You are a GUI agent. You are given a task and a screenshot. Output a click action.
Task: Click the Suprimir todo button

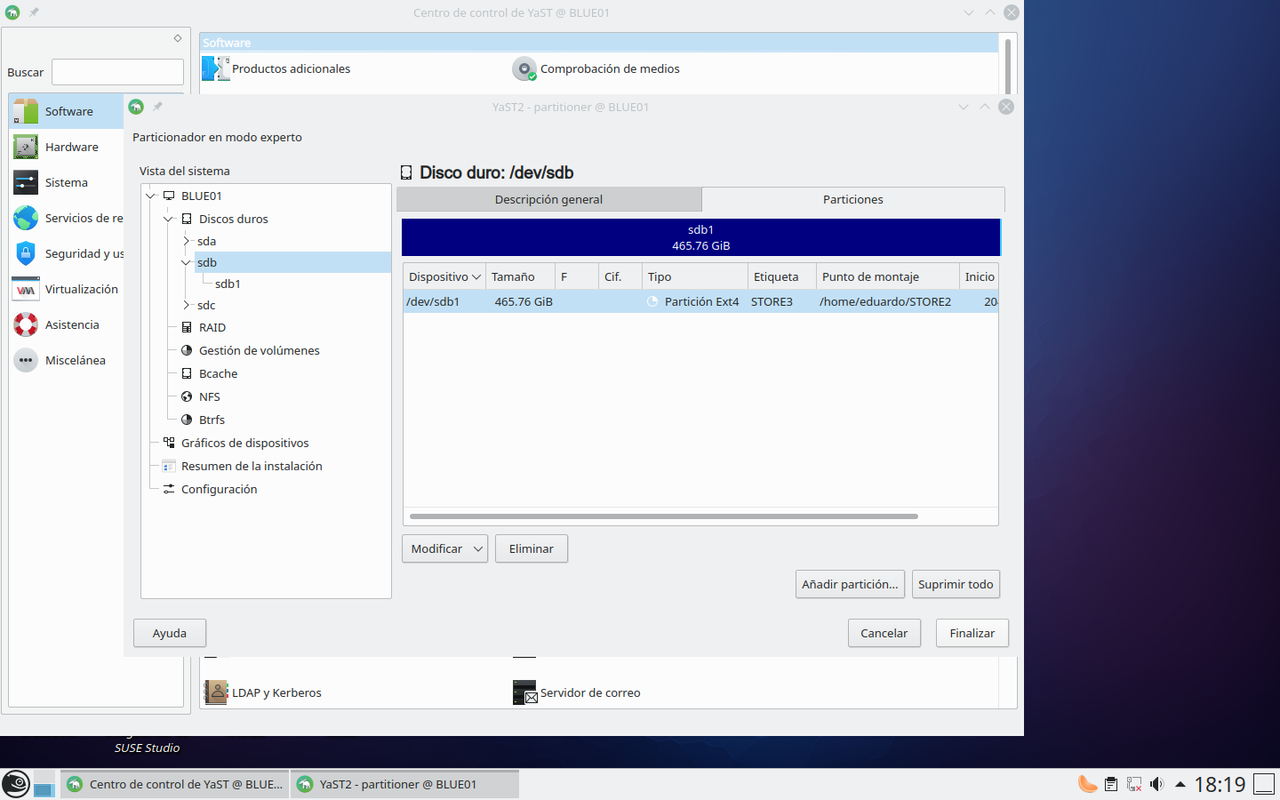pos(956,584)
